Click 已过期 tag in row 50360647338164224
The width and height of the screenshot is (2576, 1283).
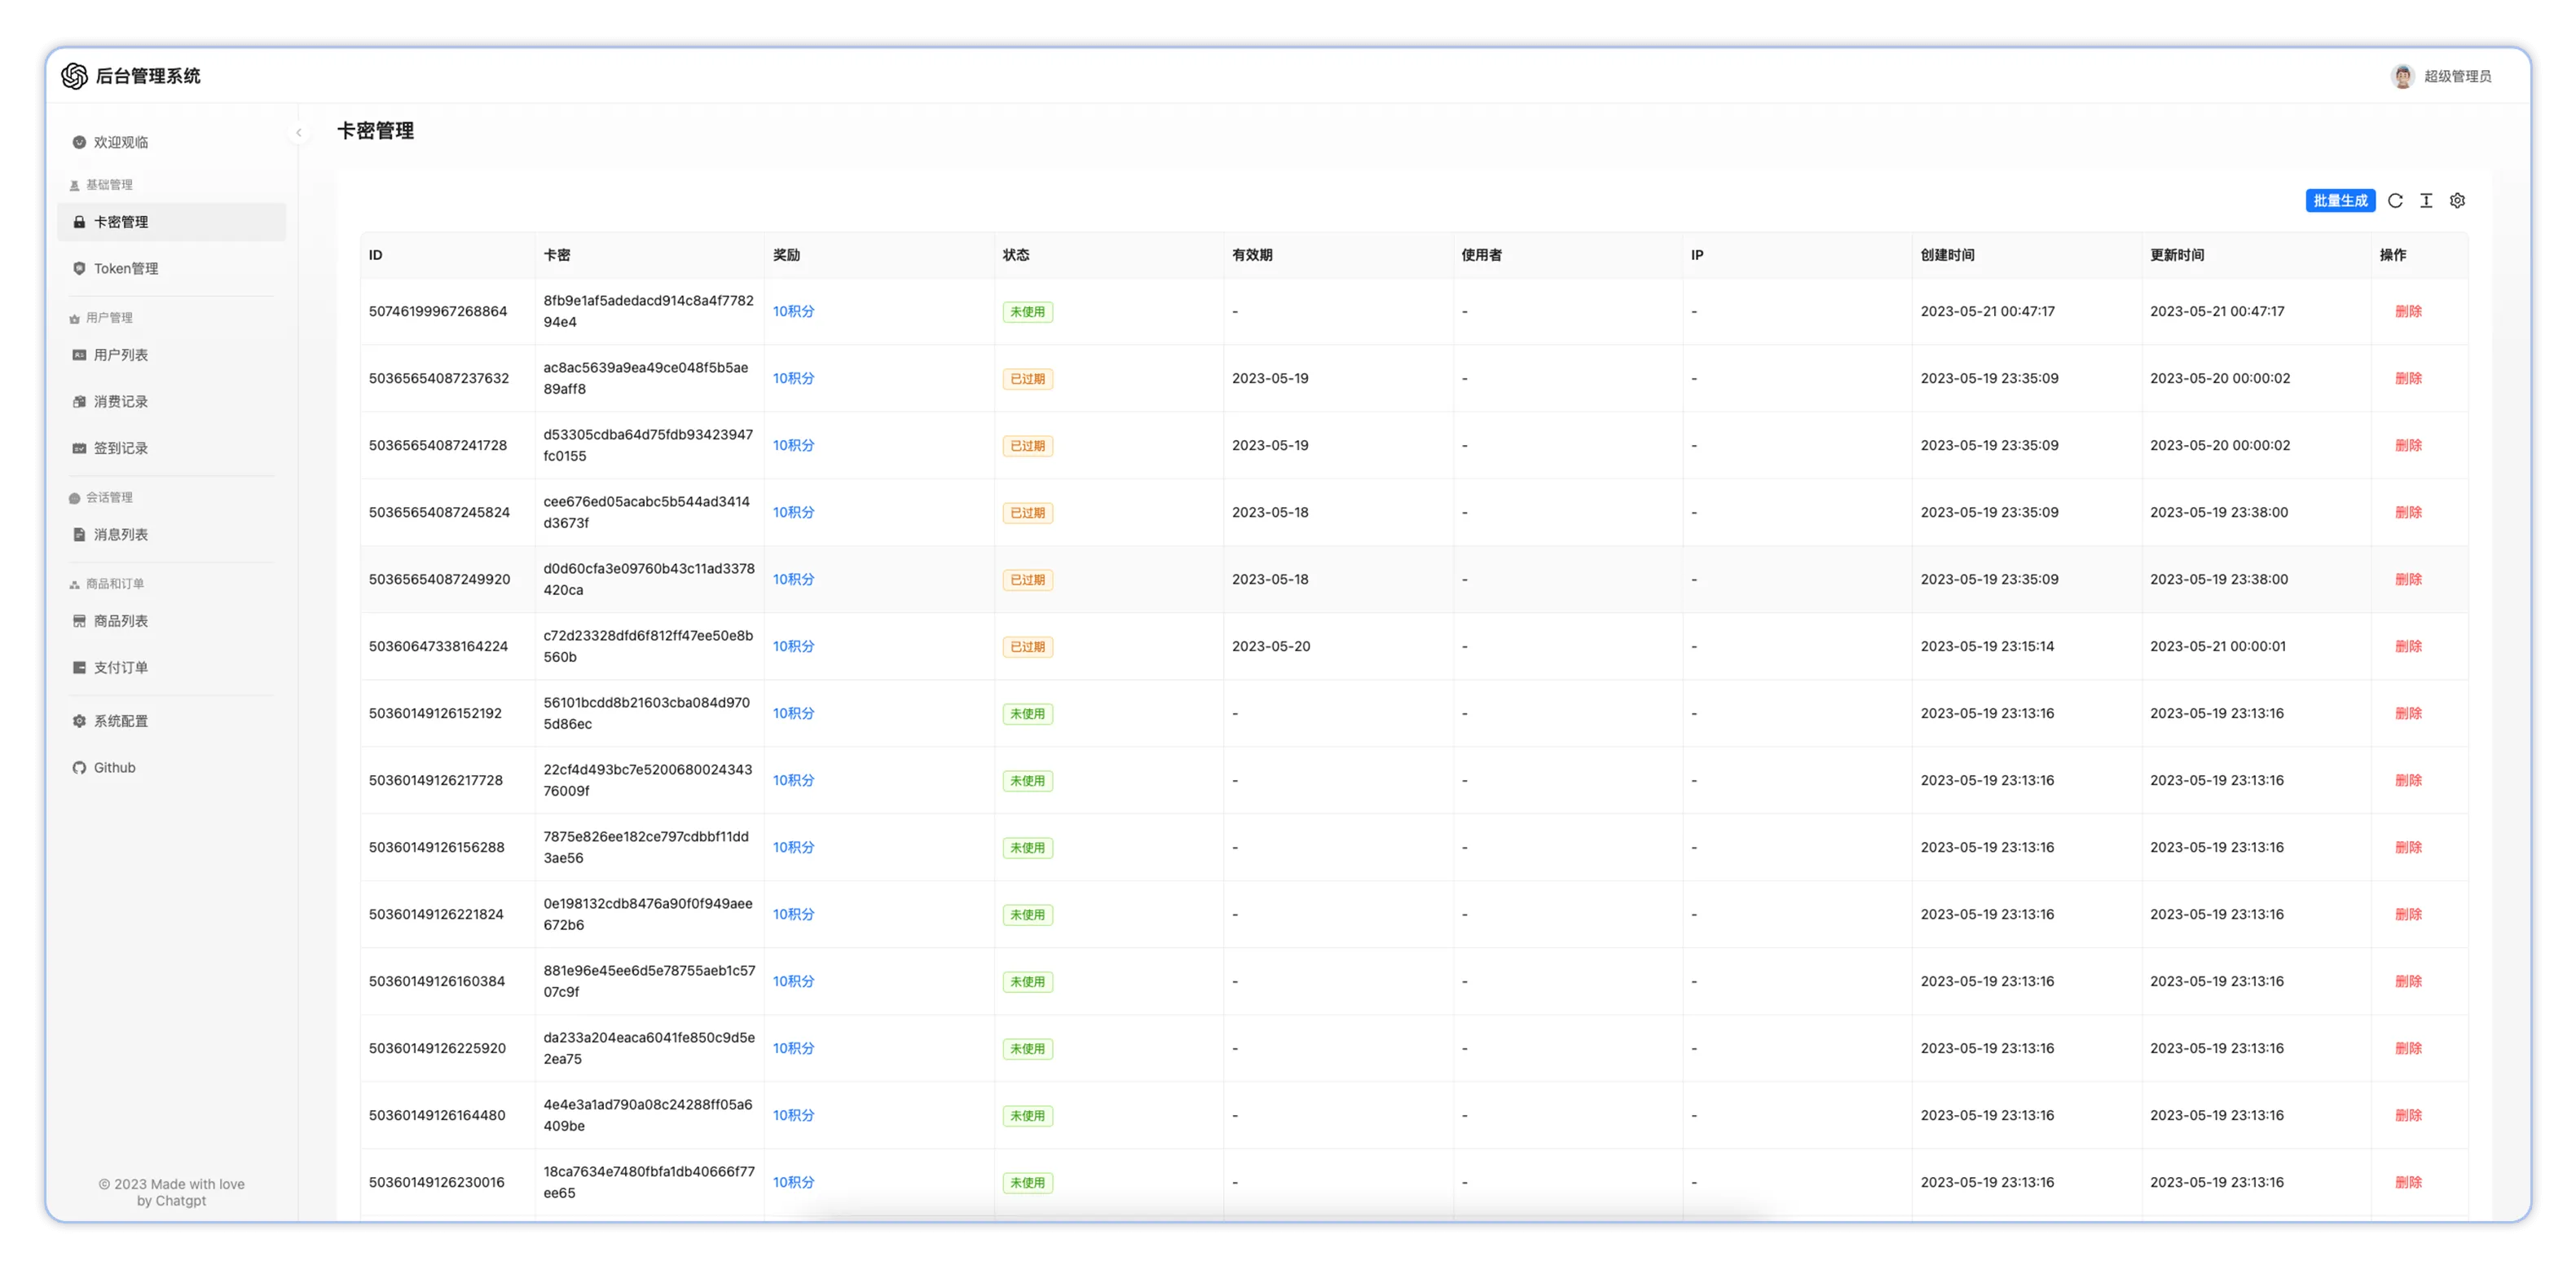point(1027,647)
